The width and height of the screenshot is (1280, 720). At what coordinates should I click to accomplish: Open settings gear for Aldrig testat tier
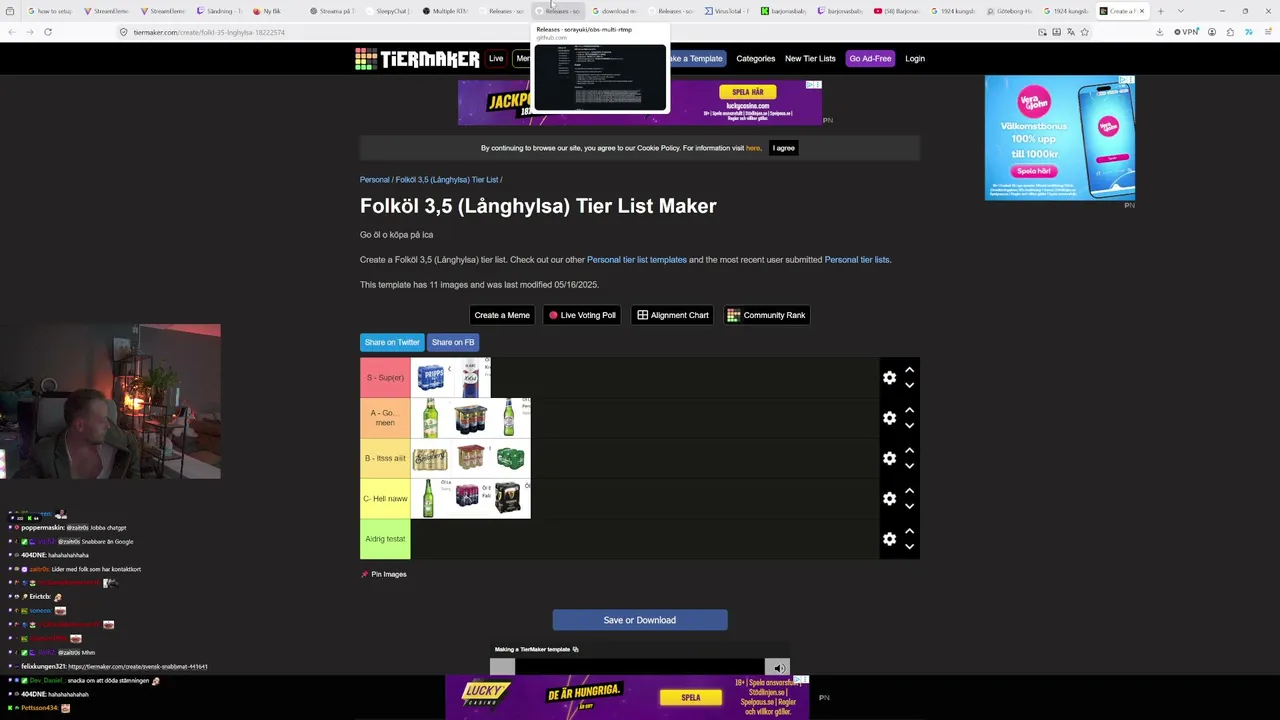pos(889,539)
